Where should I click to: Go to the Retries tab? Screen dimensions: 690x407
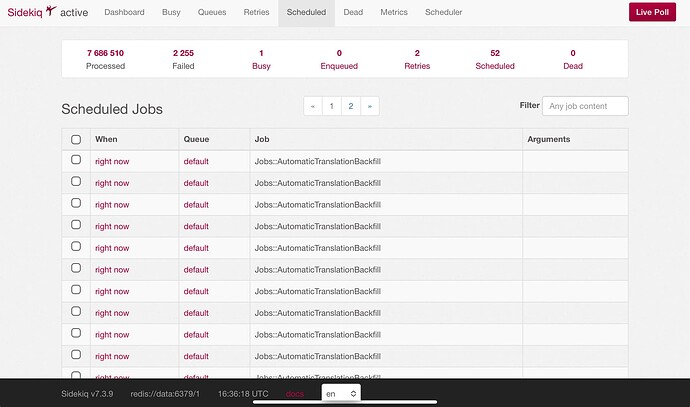pos(256,12)
